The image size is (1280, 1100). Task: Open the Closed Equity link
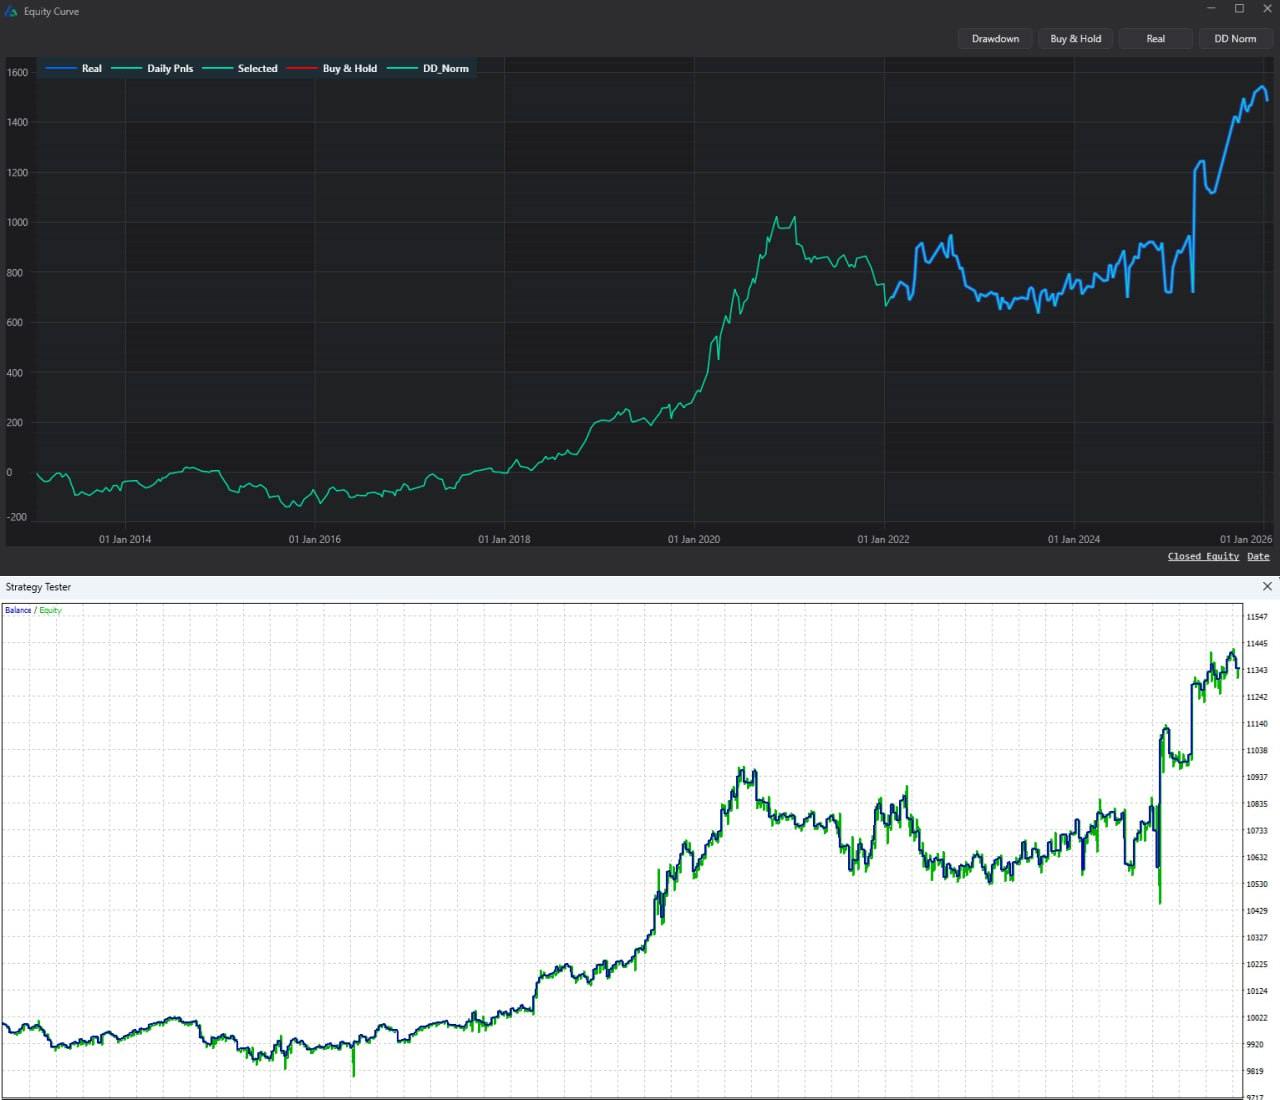1202,556
